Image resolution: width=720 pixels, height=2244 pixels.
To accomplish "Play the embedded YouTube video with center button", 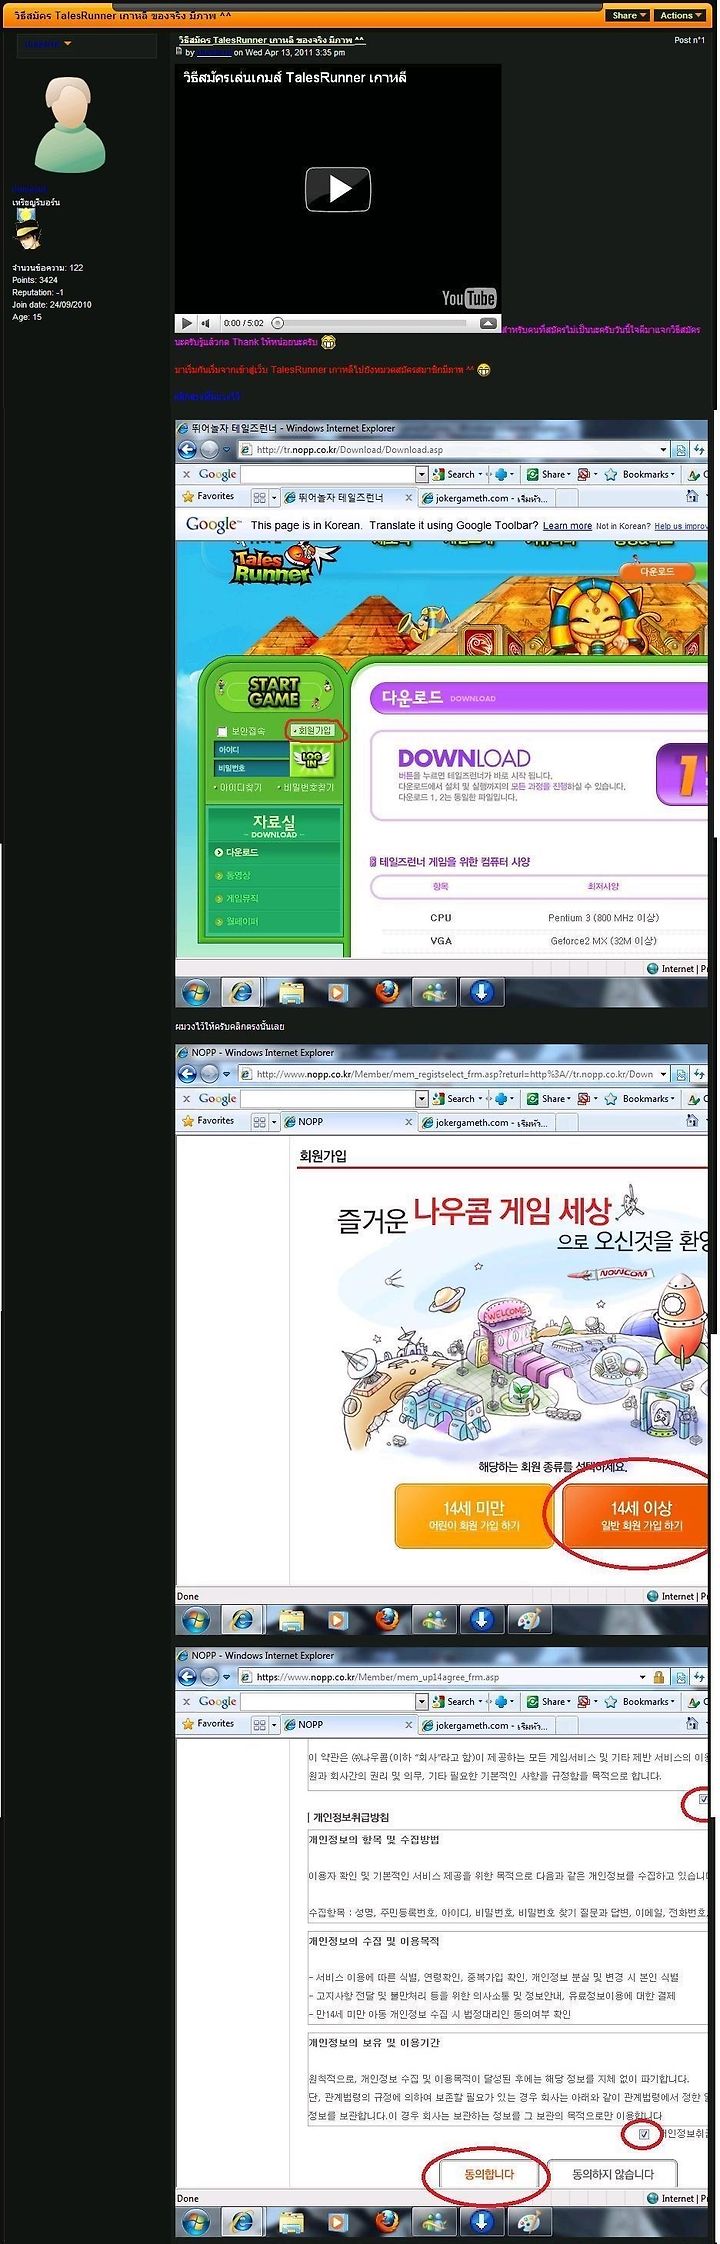I will 338,188.
